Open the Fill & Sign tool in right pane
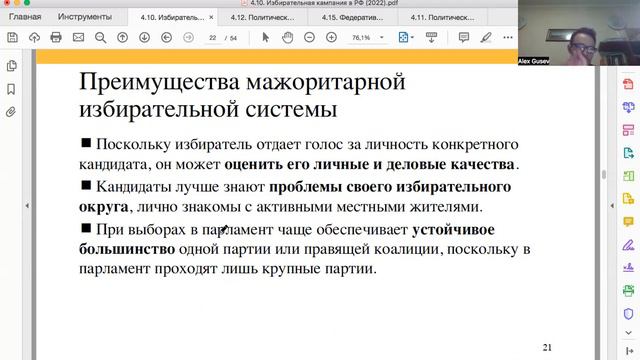The height and width of the screenshot is (360, 640). (x=628, y=245)
